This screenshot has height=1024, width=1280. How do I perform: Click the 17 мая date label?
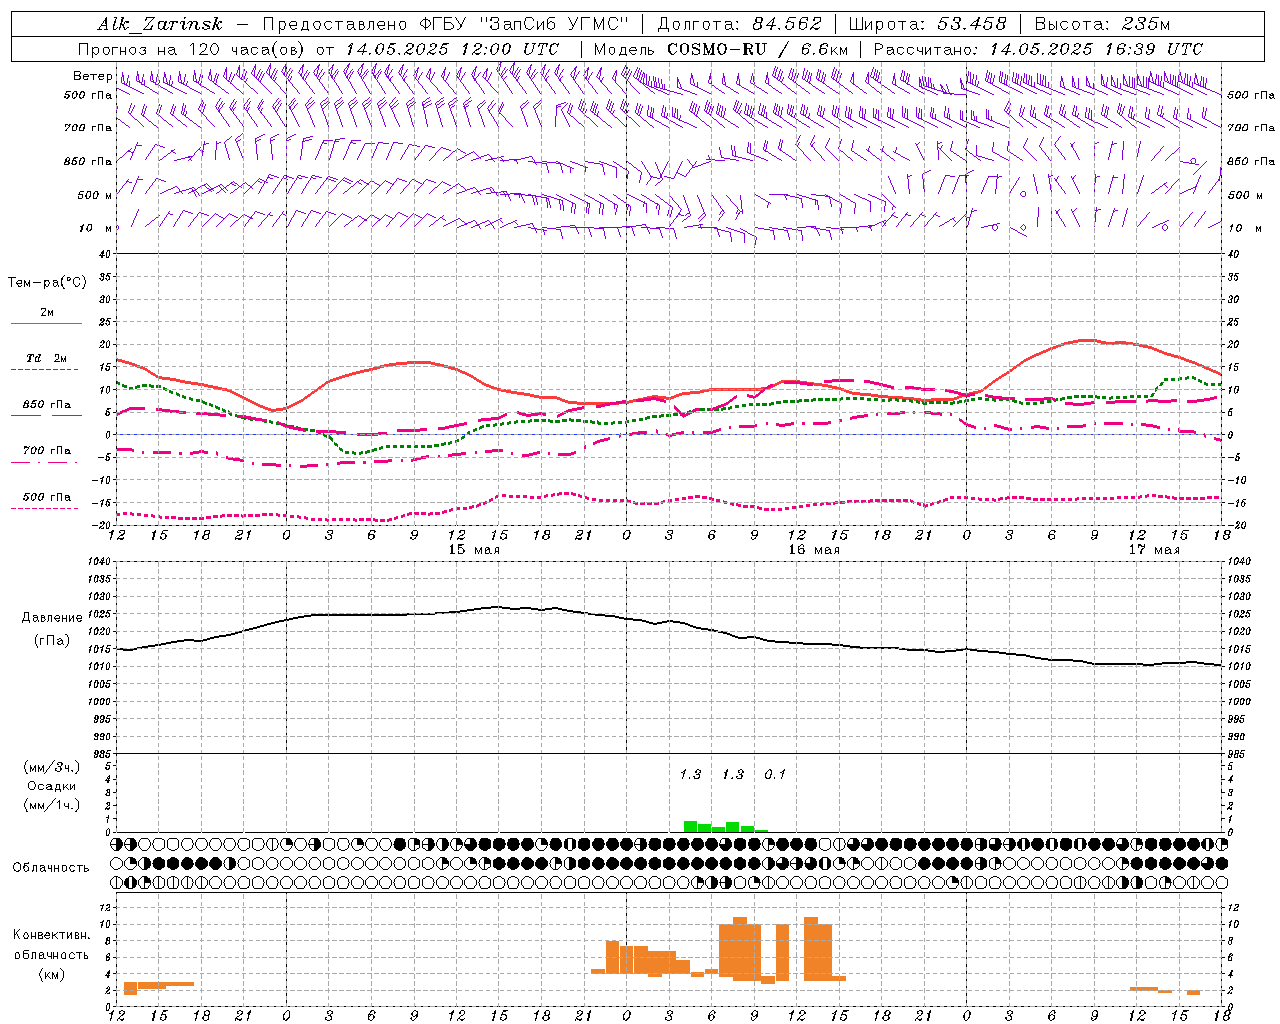click(x=1154, y=549)
